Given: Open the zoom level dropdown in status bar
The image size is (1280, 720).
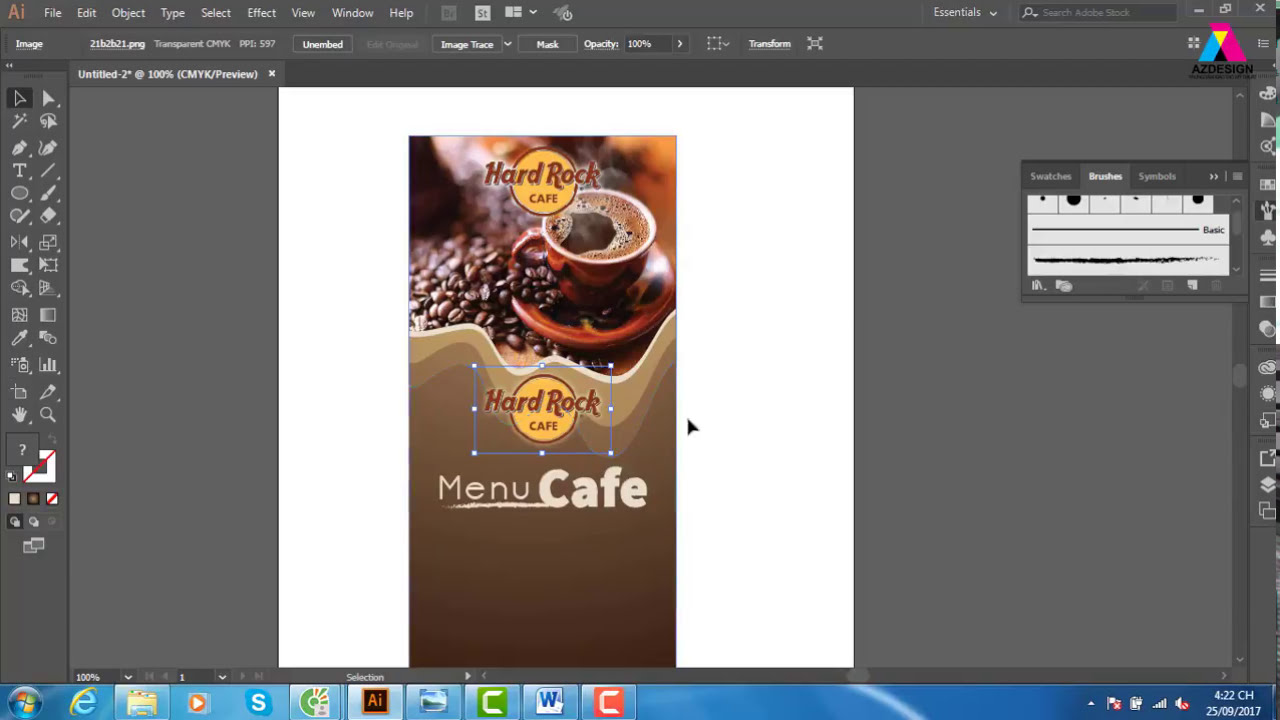Looking at the screenshot, I should pos(128,677).
